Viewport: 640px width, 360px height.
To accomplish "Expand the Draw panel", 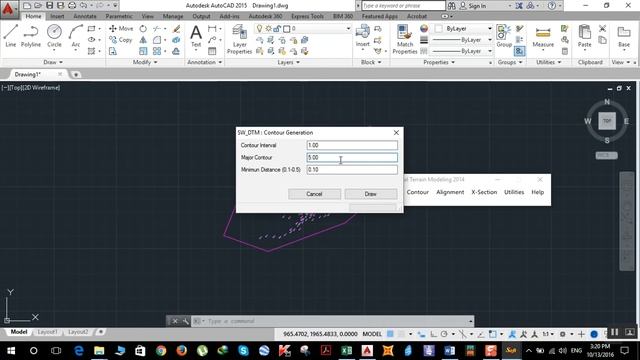I will coord(53,62).
